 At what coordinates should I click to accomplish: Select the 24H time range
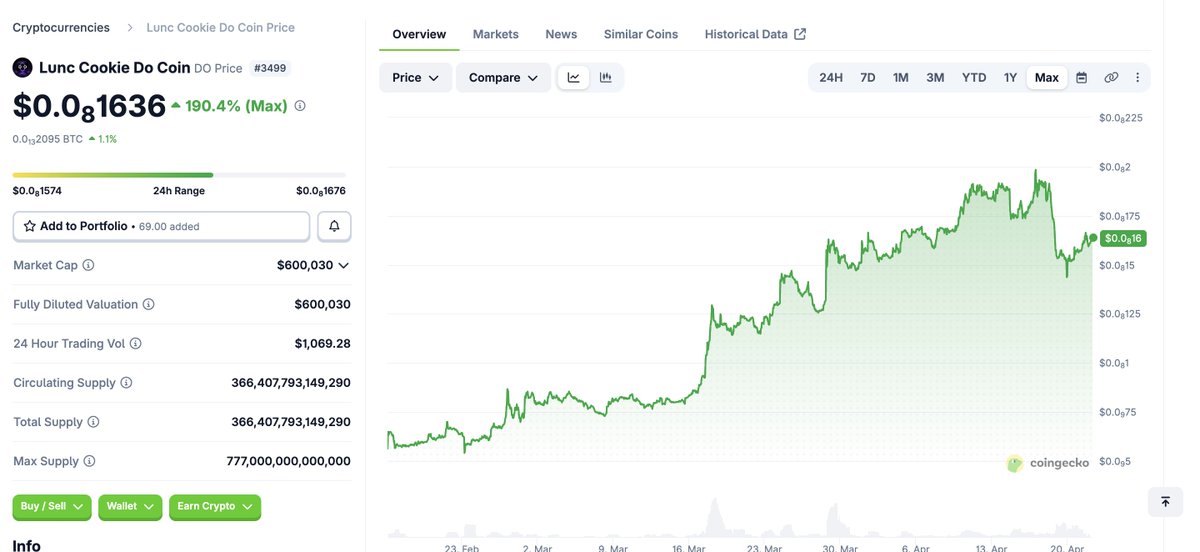point(831,77)
